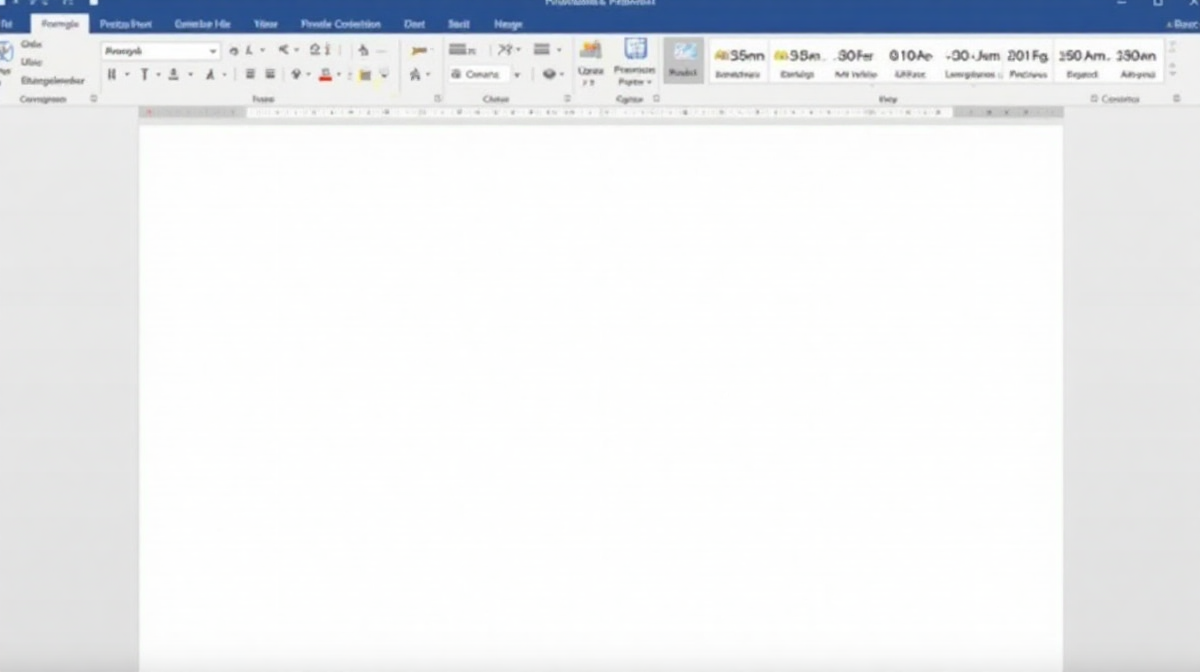Click the blue document icon above Pramosn Pipter

635,49
